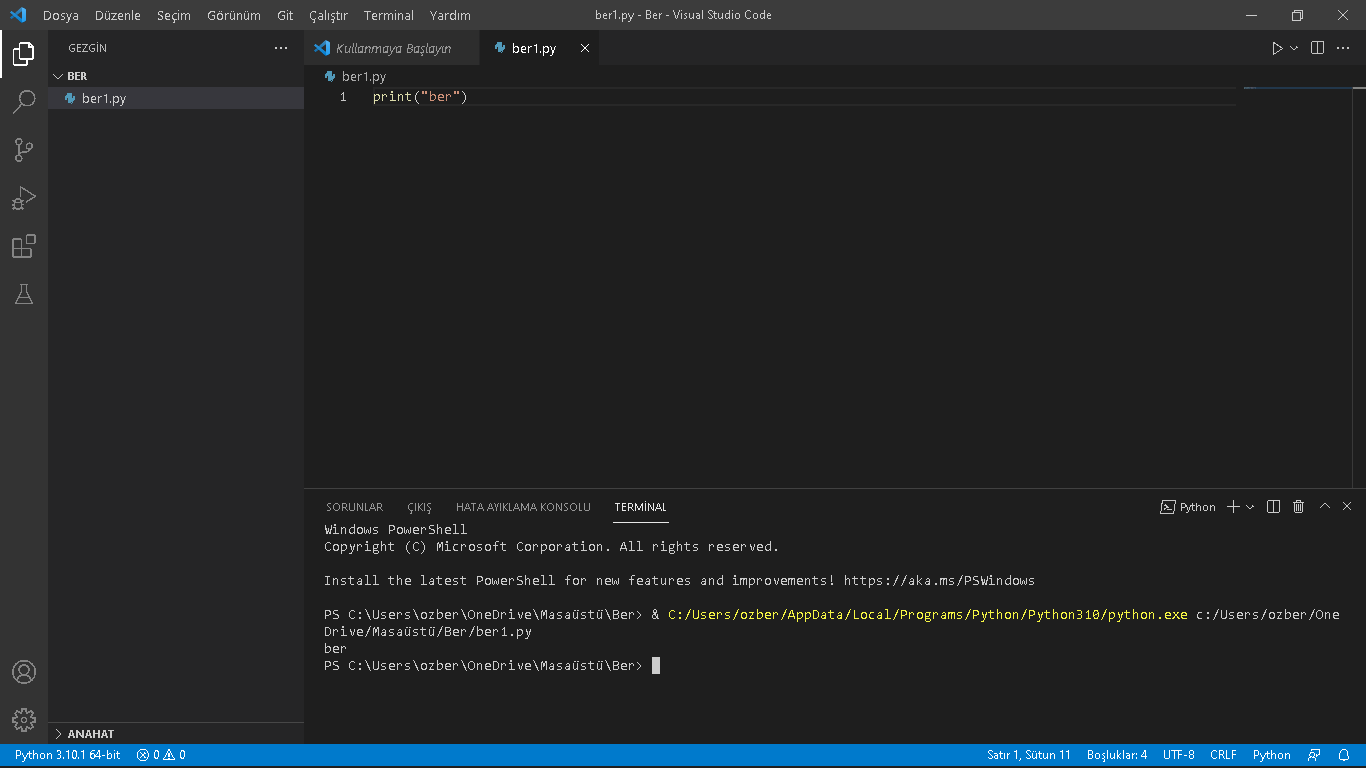The height and width of the screenshot is (768, 1366).
Task: Open the new terminal launch profile dropdown
Action: click(x=1250, y=507)
